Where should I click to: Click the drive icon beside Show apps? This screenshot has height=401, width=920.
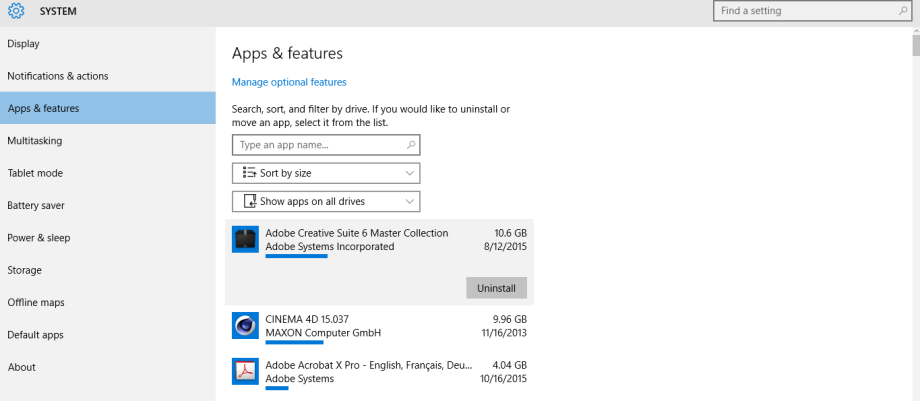click(x=251, y=201)
